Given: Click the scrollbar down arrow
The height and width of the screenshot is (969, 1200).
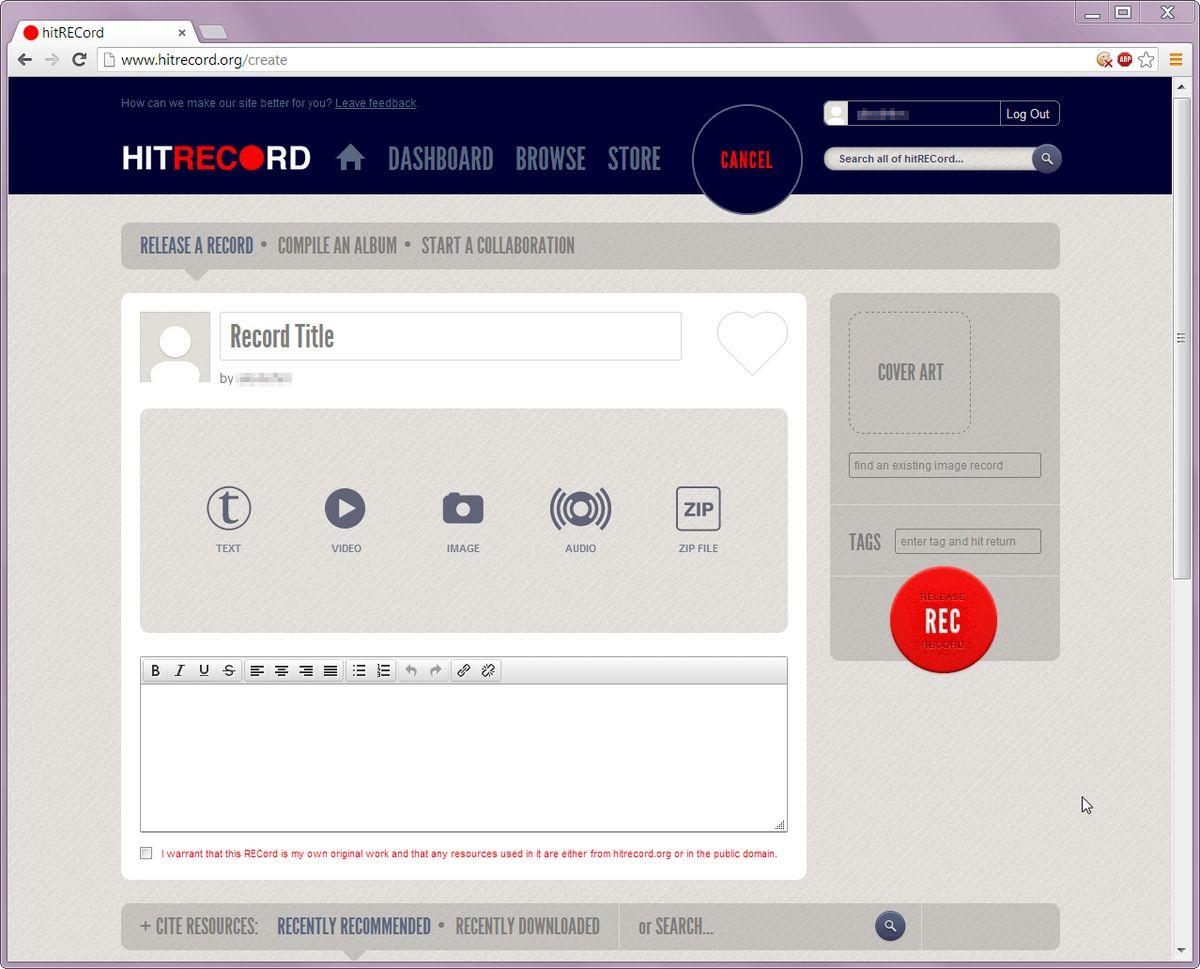Looking at the screenshot, I should pyautogui.click(x=1181, y=951).
